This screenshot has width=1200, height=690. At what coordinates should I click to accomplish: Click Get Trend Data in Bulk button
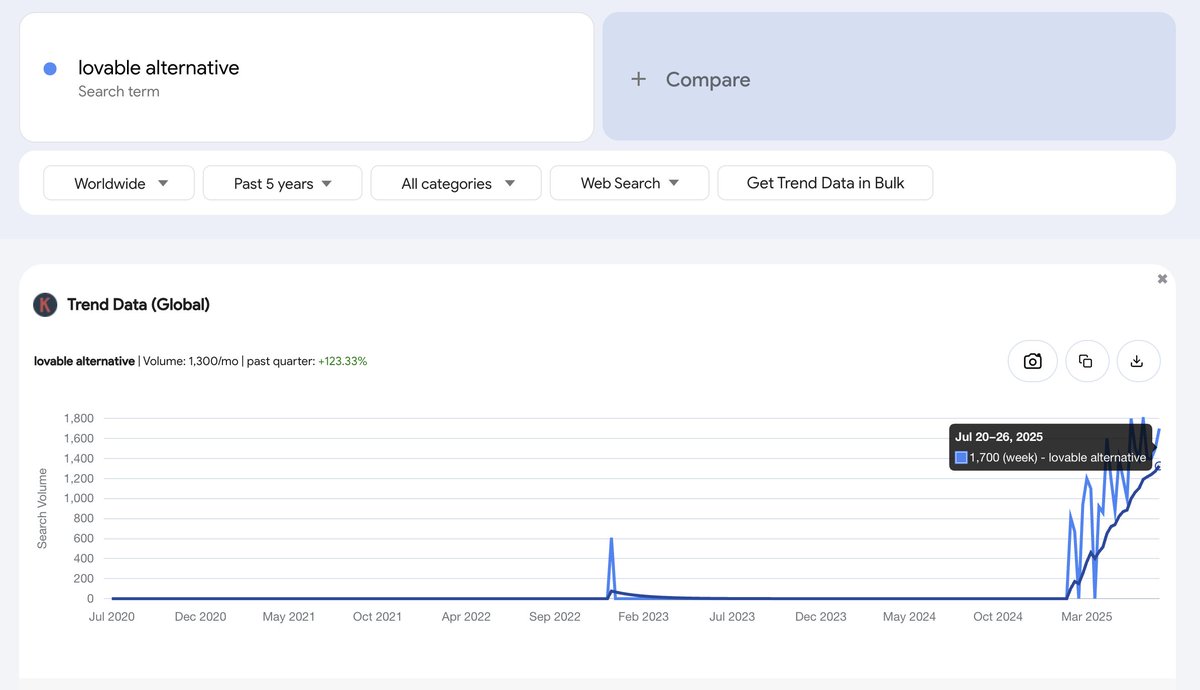pos(825,183)
